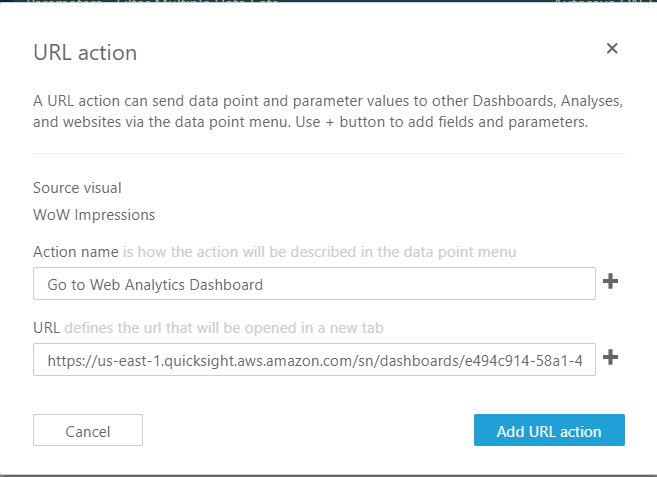Screen dimensions: 657x477
Task: Add a parameter to the URL field
Action: point(611,359)
